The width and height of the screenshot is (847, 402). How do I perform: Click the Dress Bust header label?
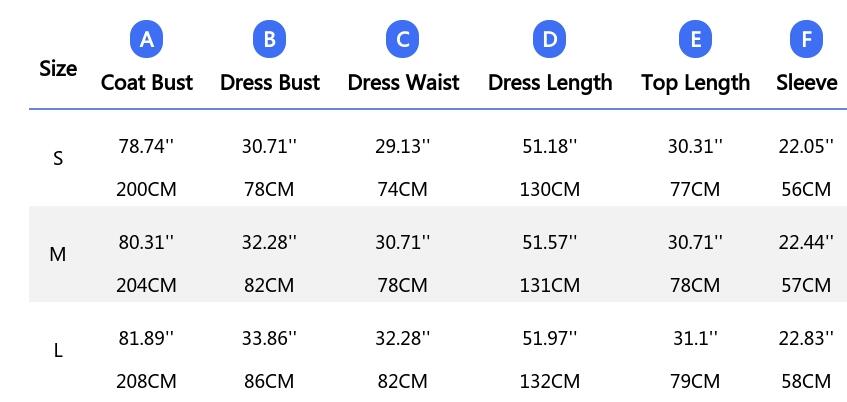270,83
